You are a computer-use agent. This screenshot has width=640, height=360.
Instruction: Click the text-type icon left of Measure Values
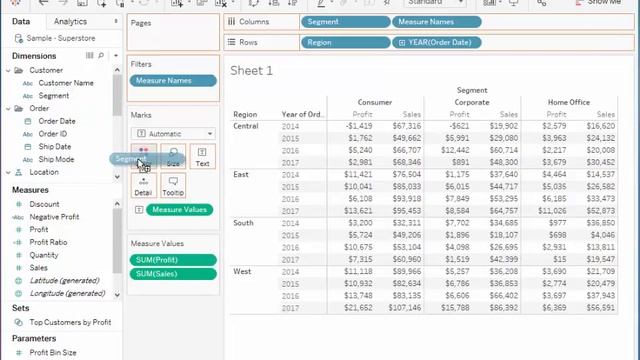tap(139, 210)
